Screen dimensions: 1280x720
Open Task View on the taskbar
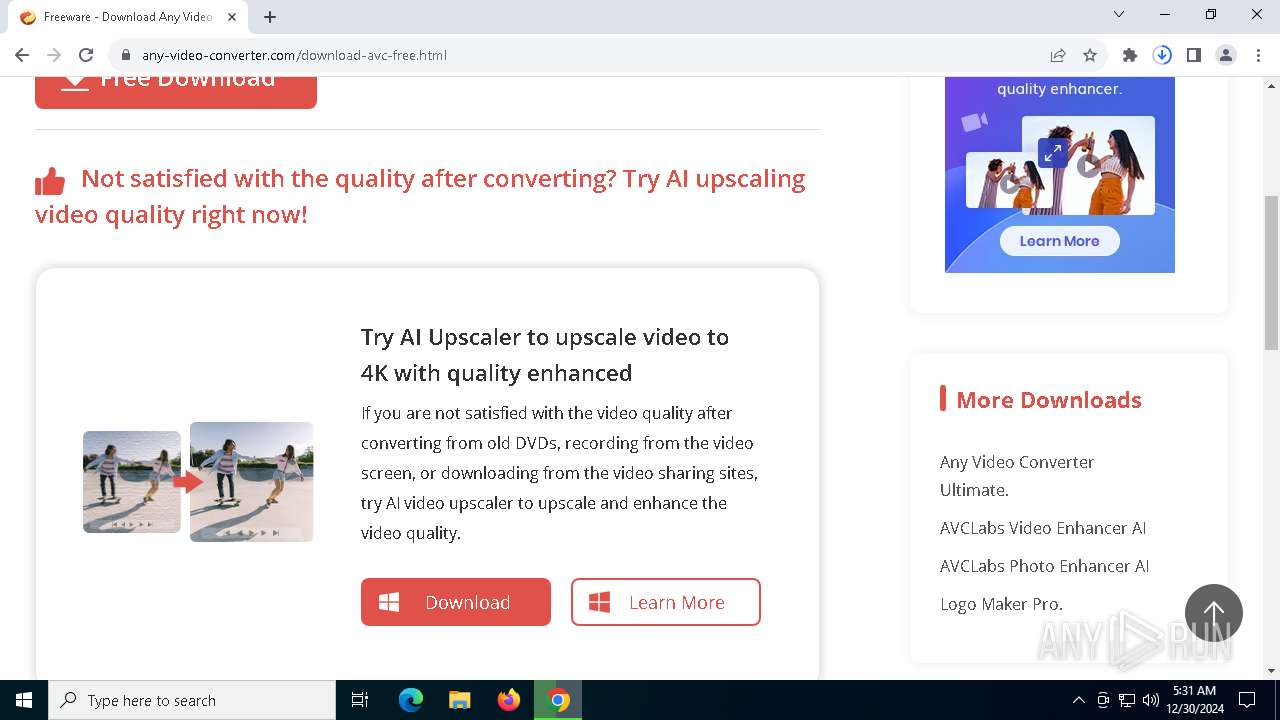[360, 700]
